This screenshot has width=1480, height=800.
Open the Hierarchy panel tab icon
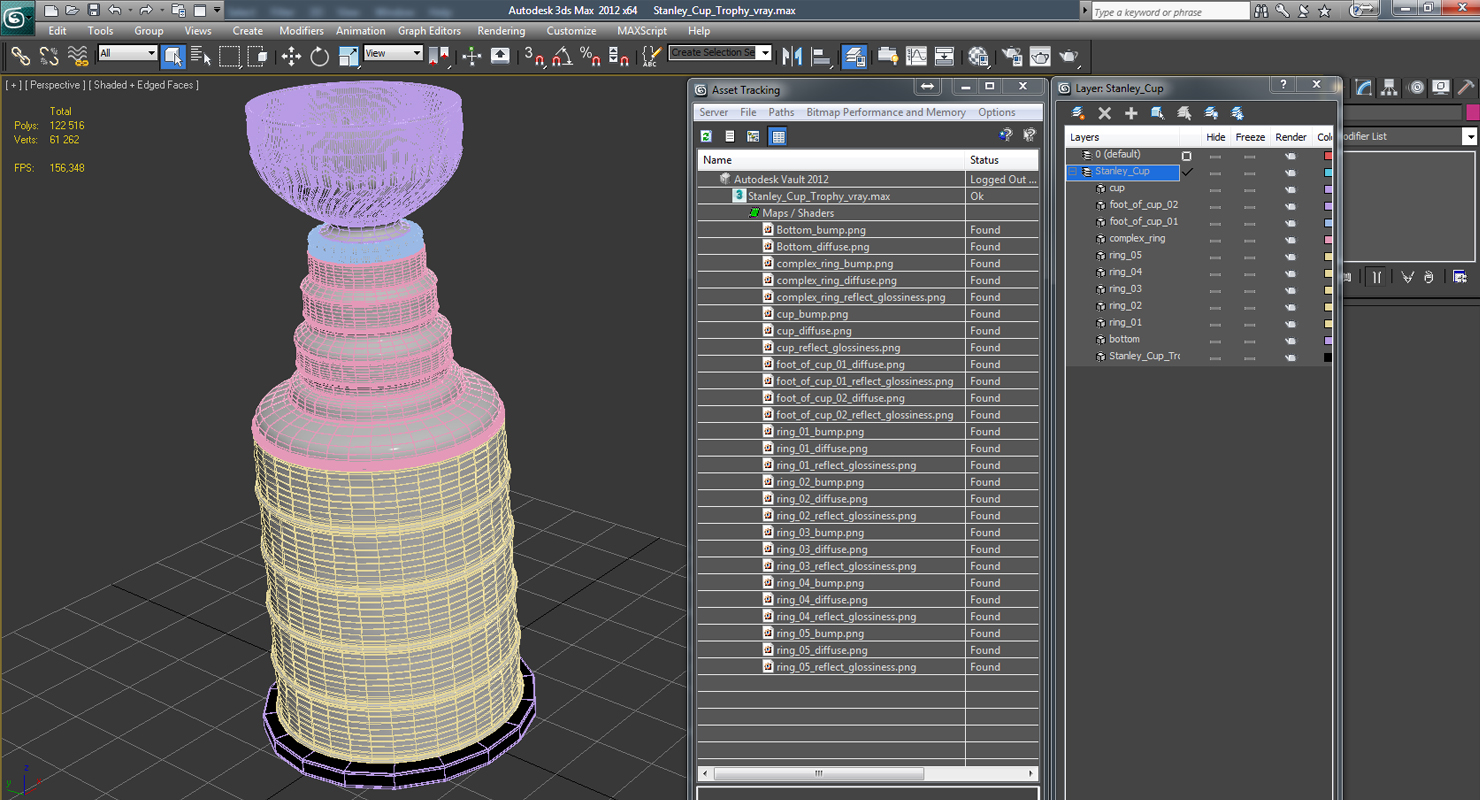[1390, 88]
